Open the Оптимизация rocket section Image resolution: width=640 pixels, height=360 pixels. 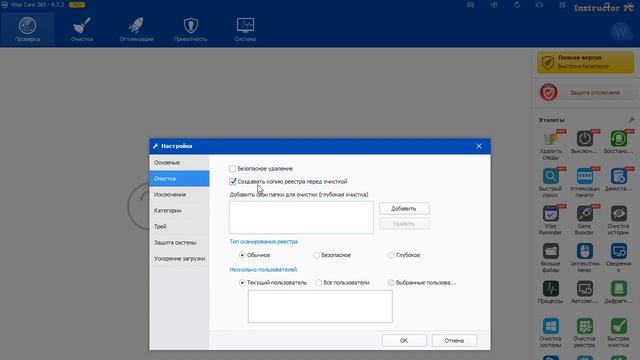click(x=136, y=29)
